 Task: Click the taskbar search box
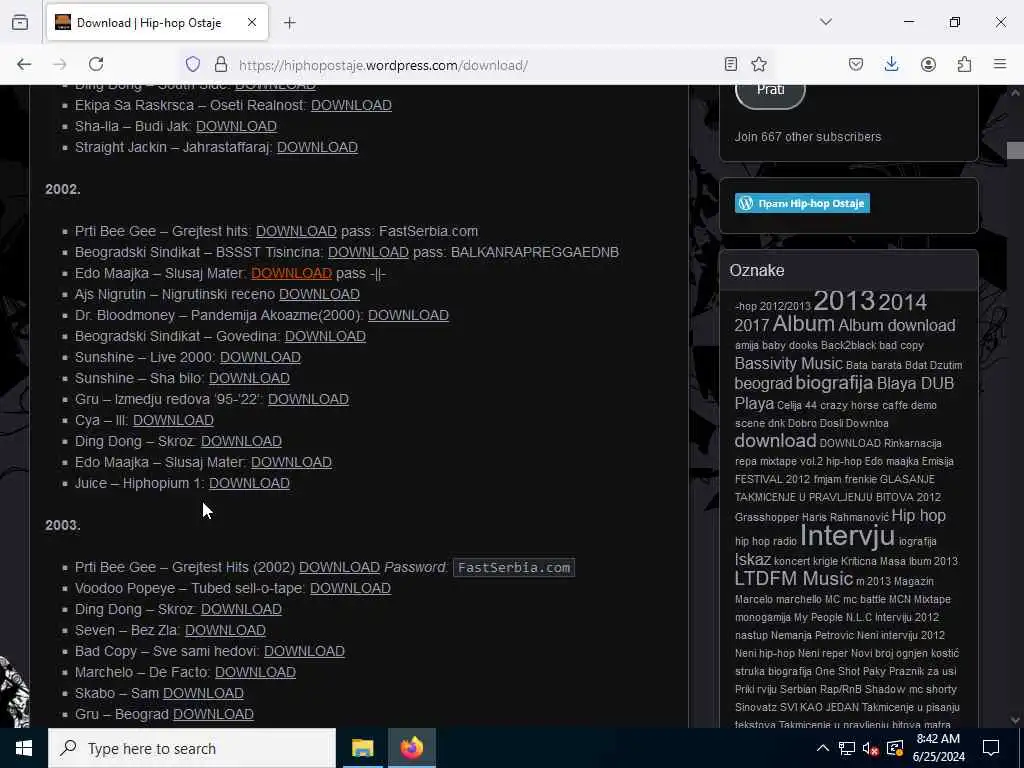(x=192, y=748)
